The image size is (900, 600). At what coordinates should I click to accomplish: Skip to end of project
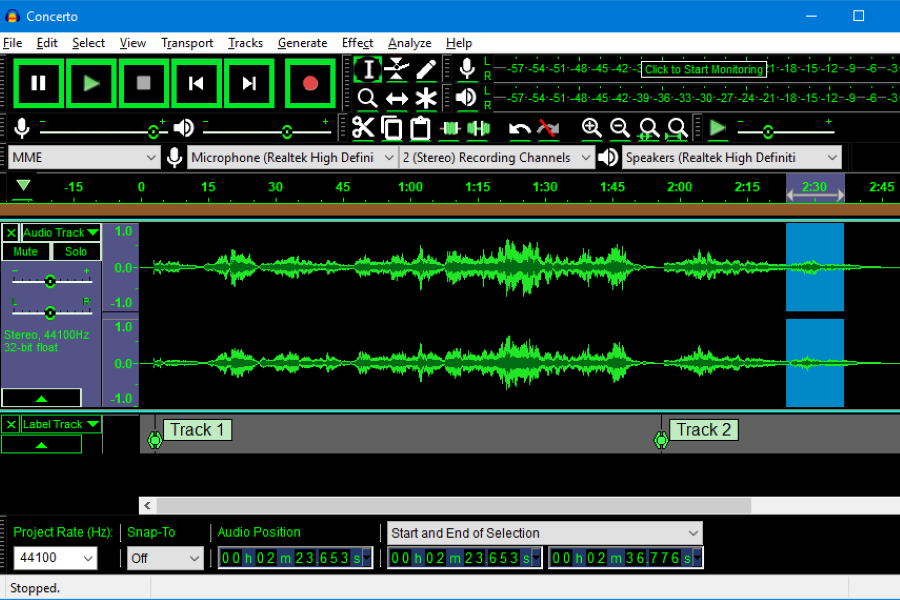click(249, 83)
